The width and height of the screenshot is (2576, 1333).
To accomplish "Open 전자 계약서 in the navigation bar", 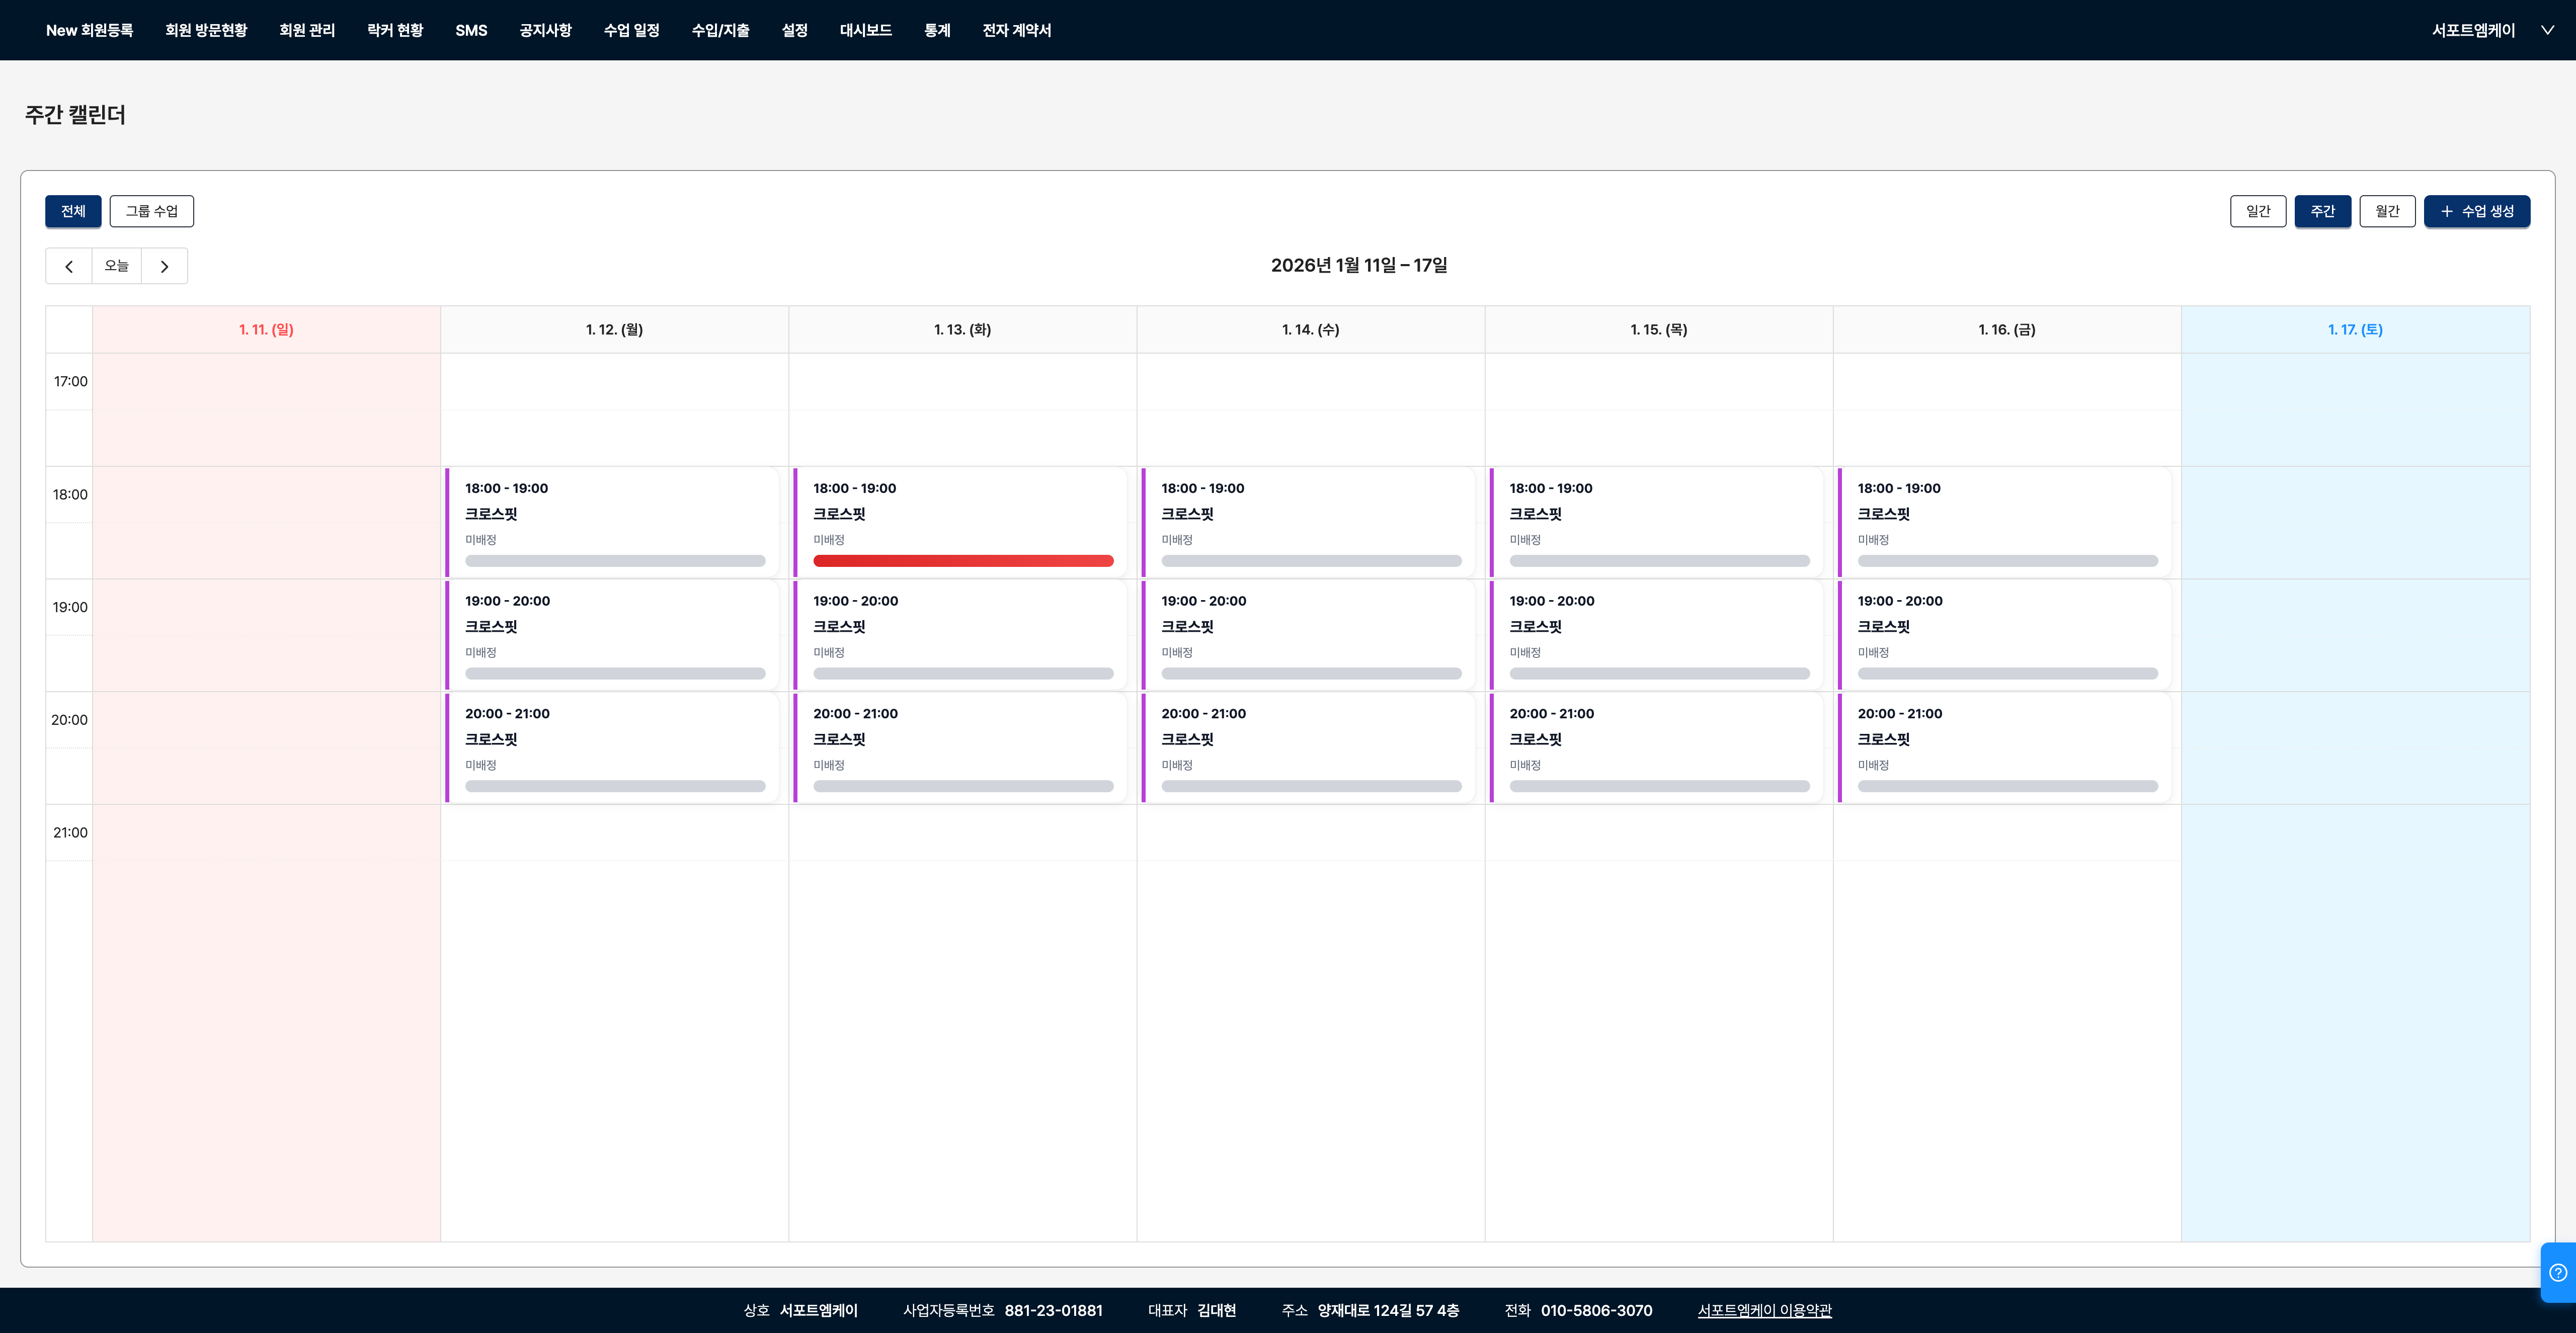I will [1016, 30].
